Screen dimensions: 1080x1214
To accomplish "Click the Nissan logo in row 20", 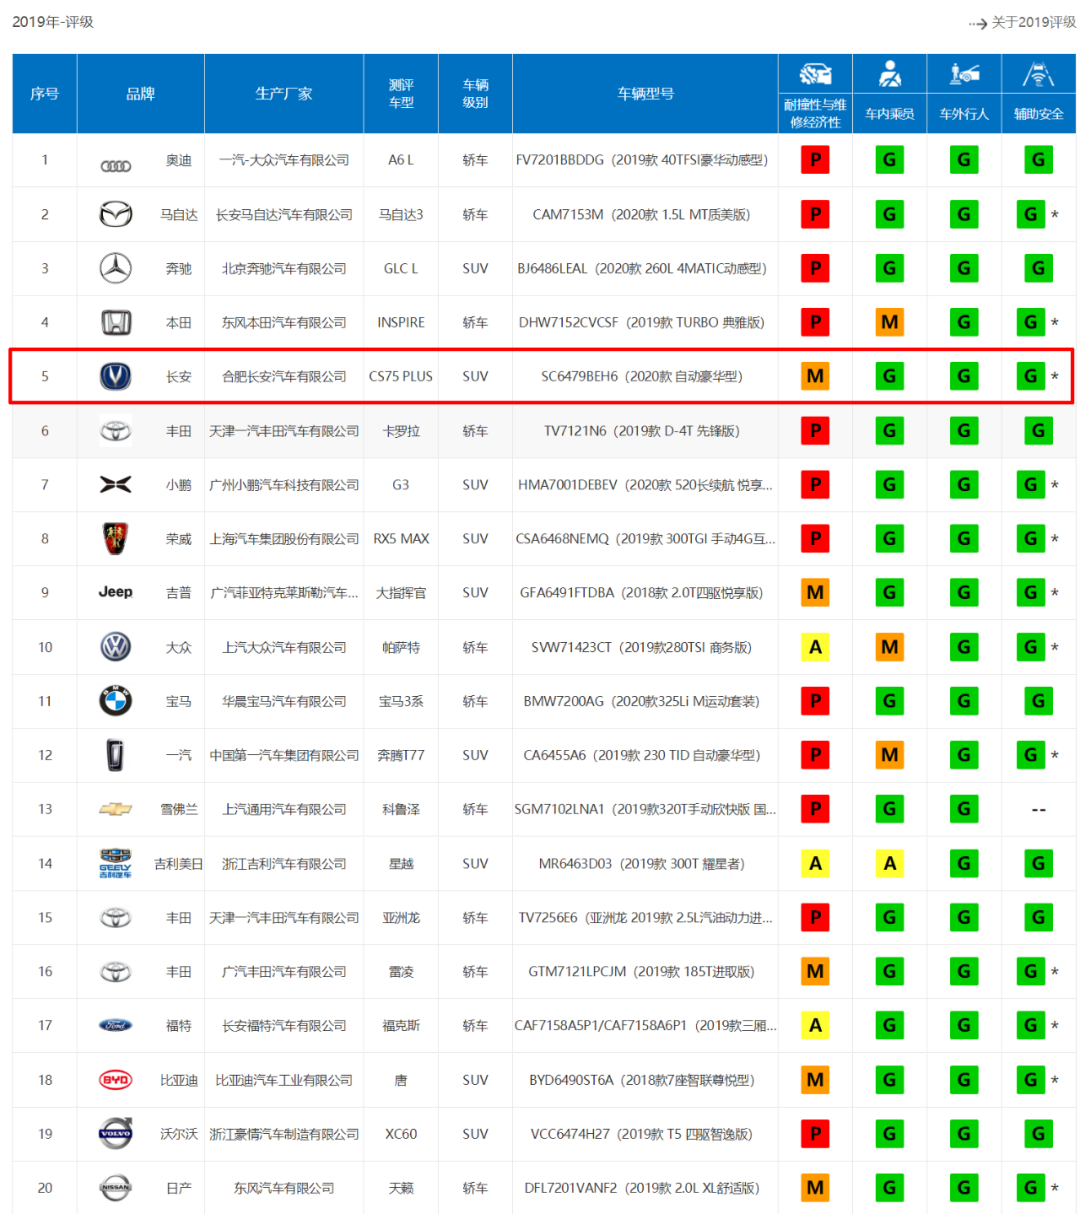I will tap(116, 1188).
